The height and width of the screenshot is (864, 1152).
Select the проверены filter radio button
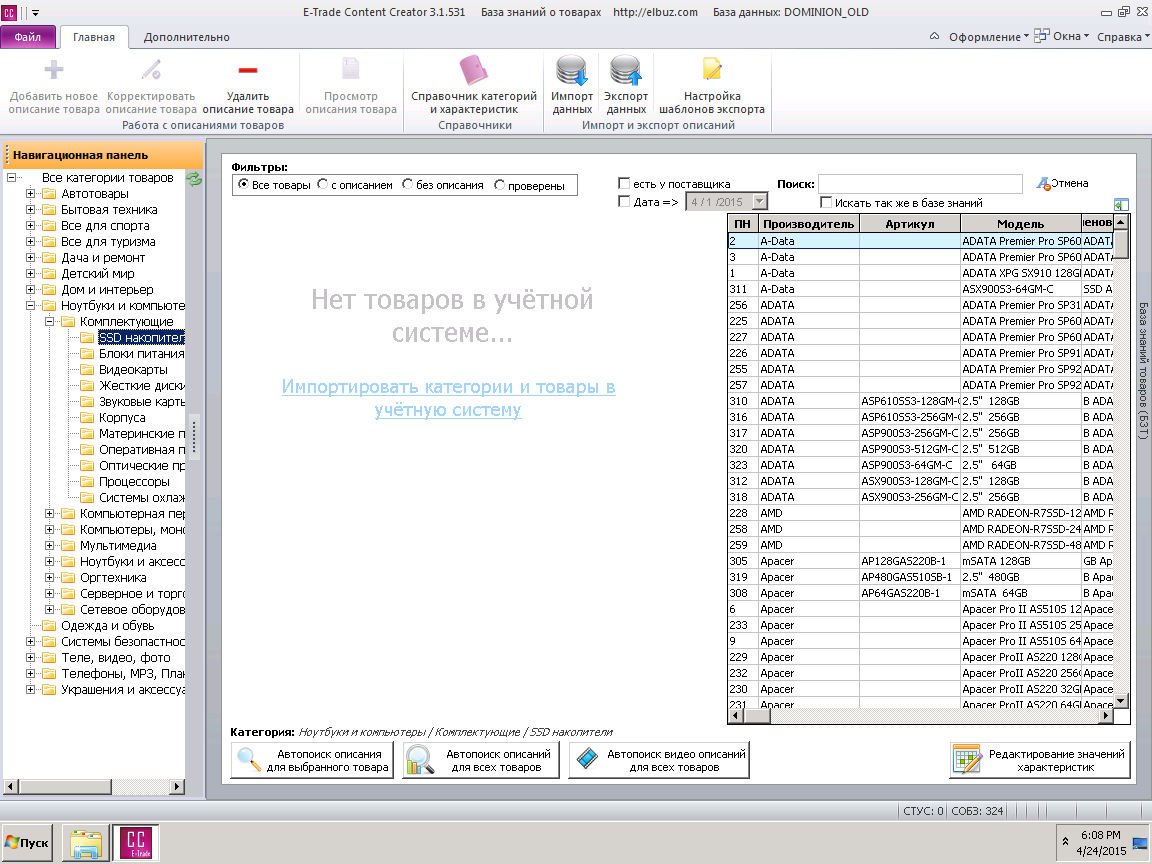[500, 185]
